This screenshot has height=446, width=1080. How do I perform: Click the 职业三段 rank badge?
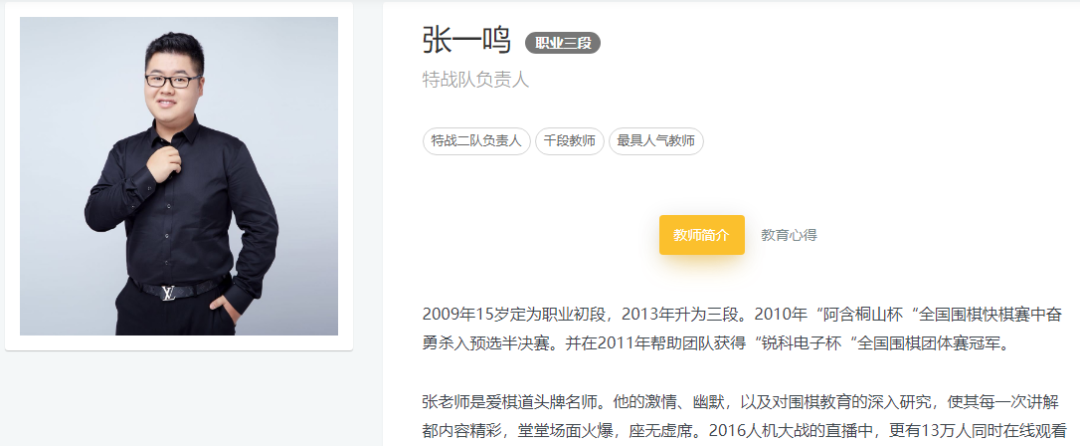point(563,43)
